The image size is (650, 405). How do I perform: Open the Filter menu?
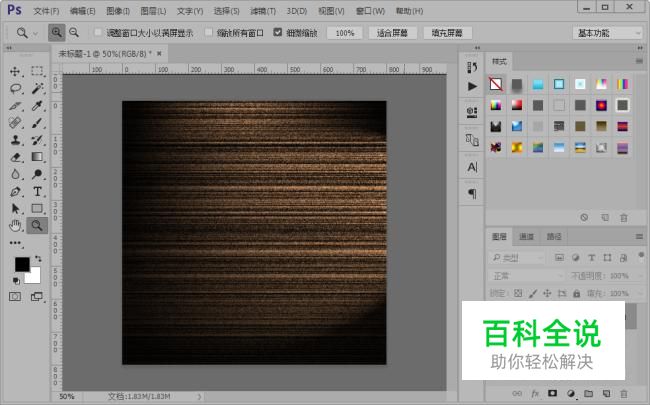263,11
